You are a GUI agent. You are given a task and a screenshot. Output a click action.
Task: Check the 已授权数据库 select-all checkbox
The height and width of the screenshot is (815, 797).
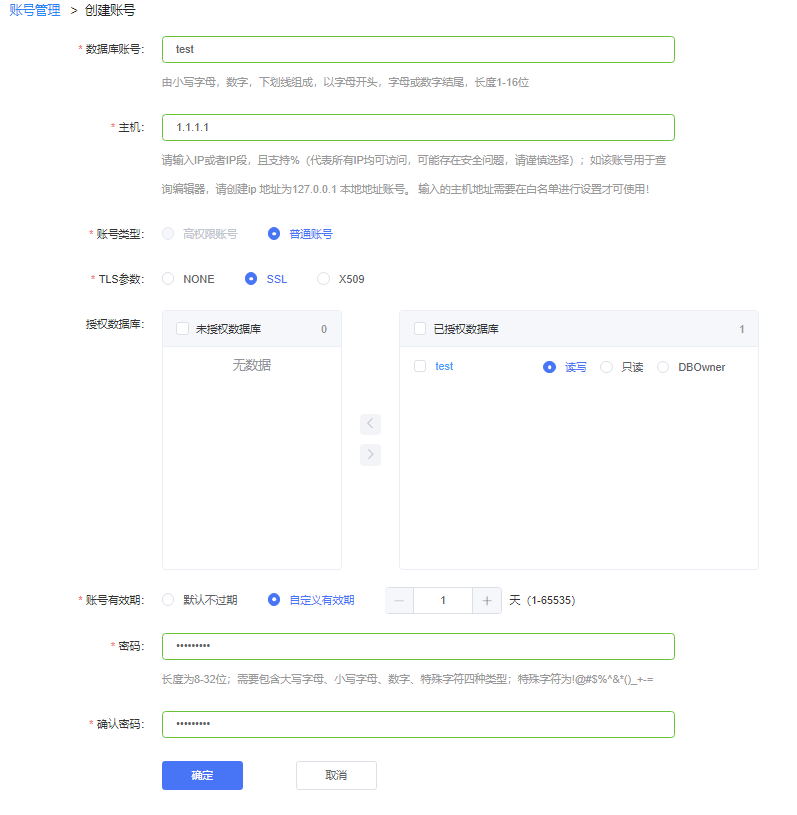pos(420,329)
